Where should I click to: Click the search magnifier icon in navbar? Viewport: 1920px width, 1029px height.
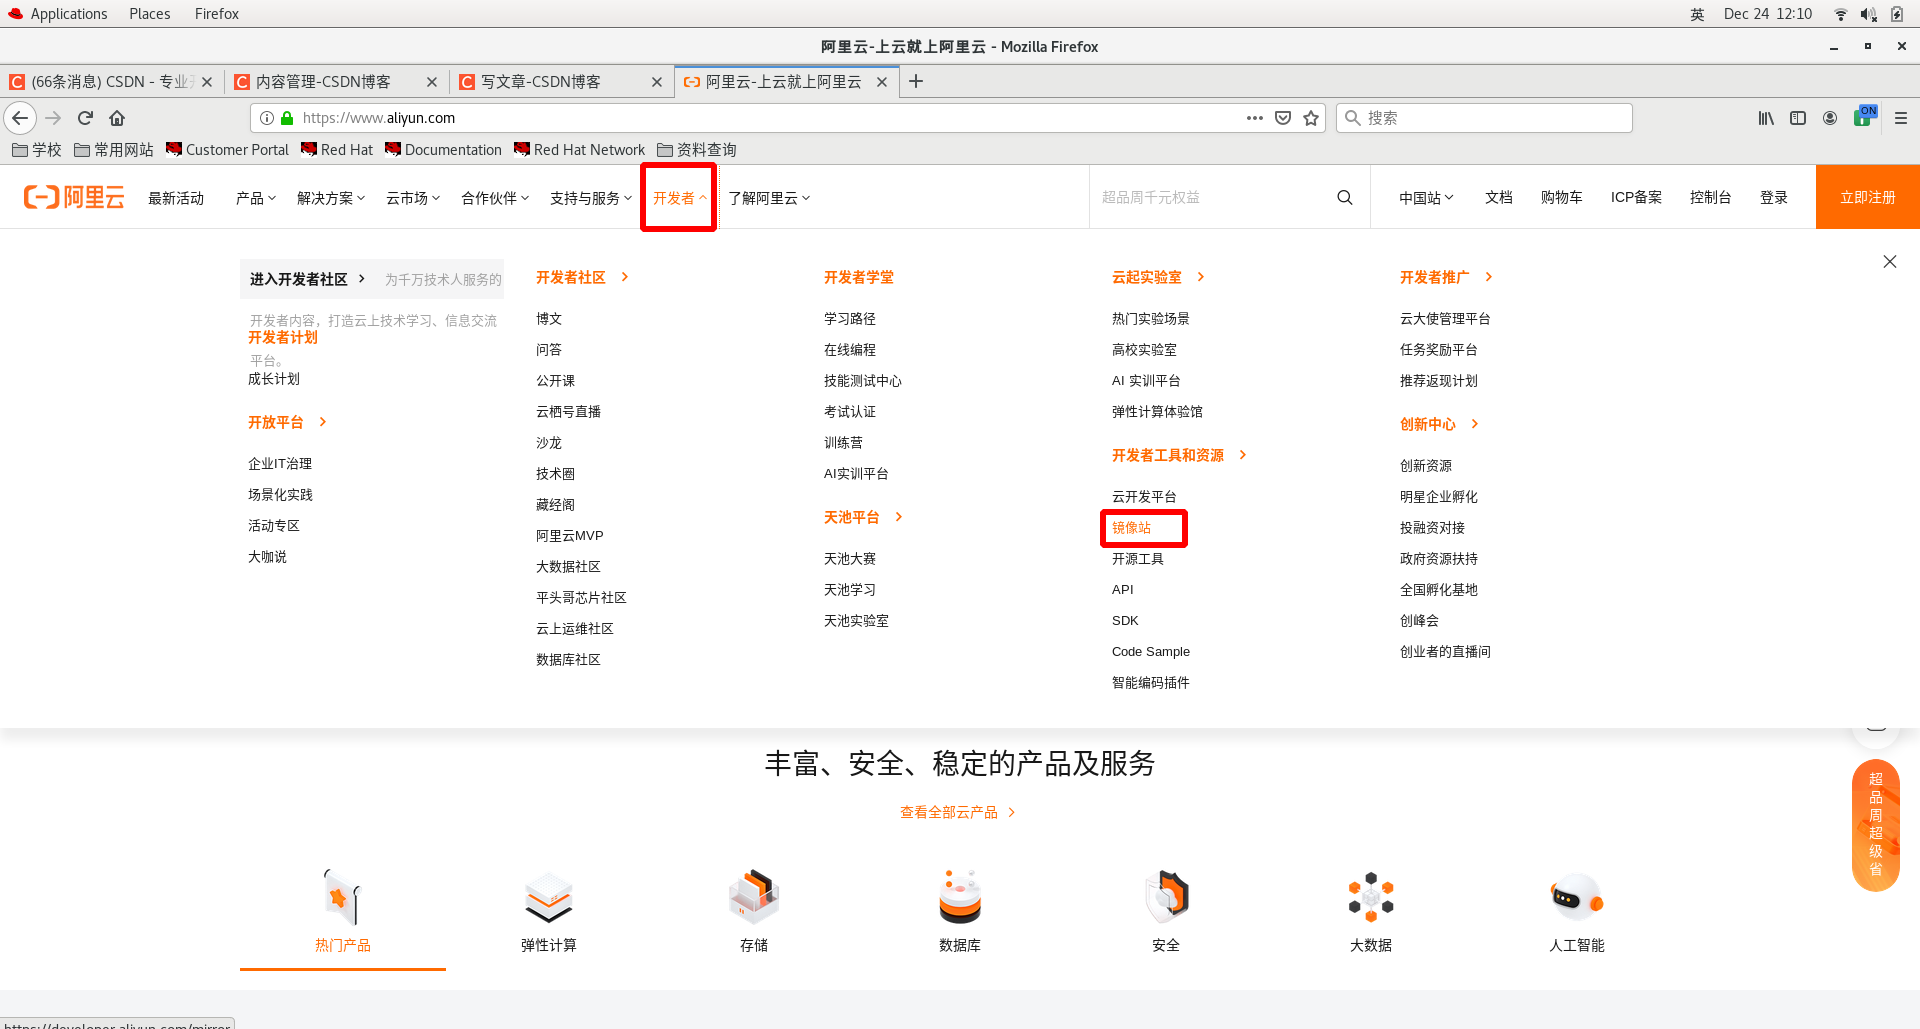click(1344, 197)
